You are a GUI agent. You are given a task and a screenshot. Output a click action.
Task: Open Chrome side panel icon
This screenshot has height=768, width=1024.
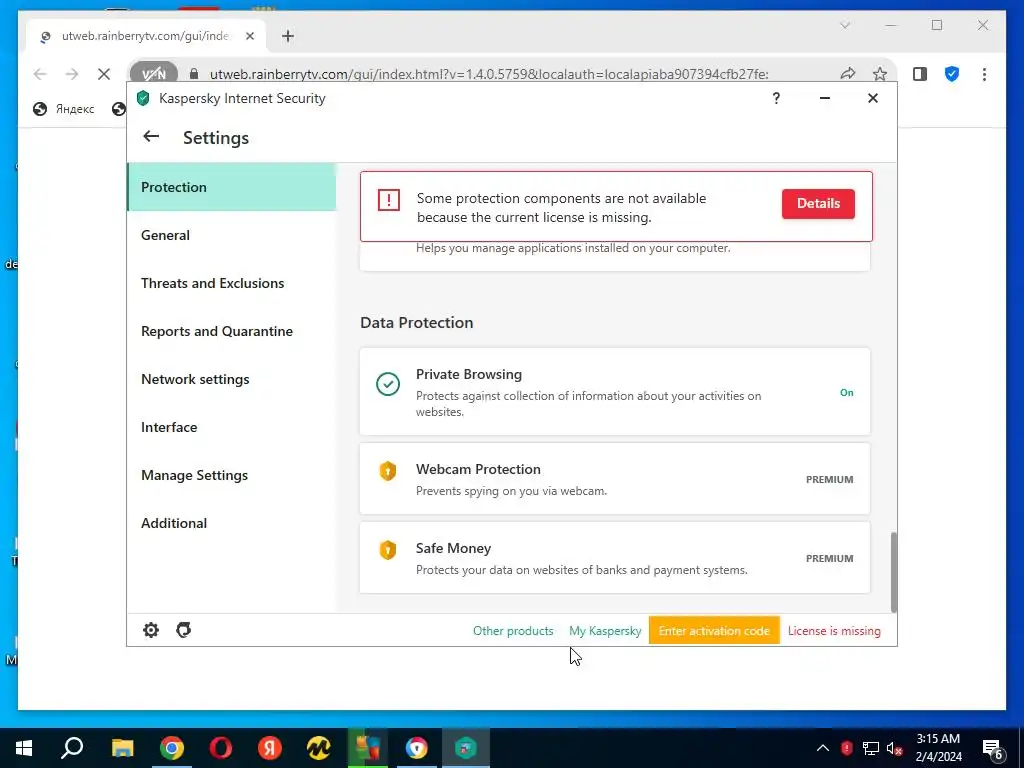920,74
